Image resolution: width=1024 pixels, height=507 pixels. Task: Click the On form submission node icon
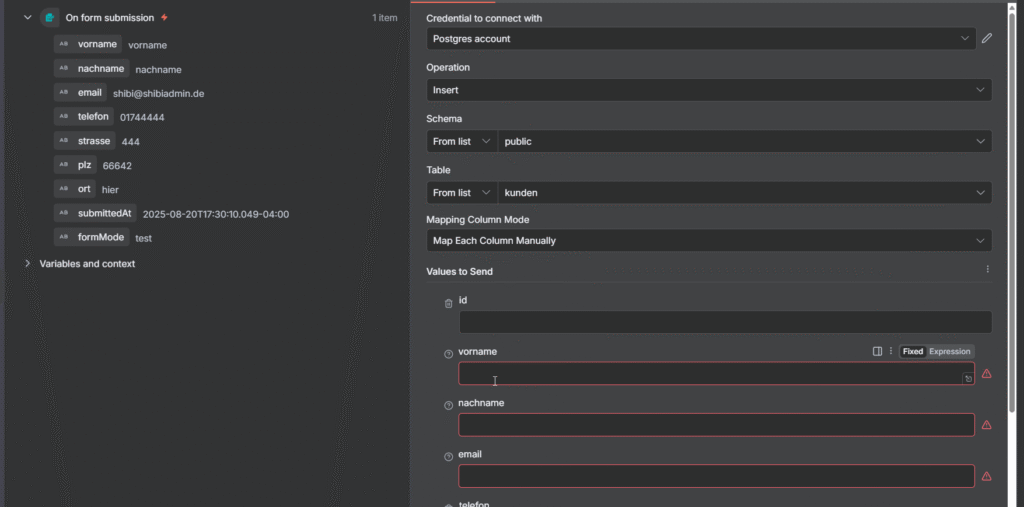point(50,18)
